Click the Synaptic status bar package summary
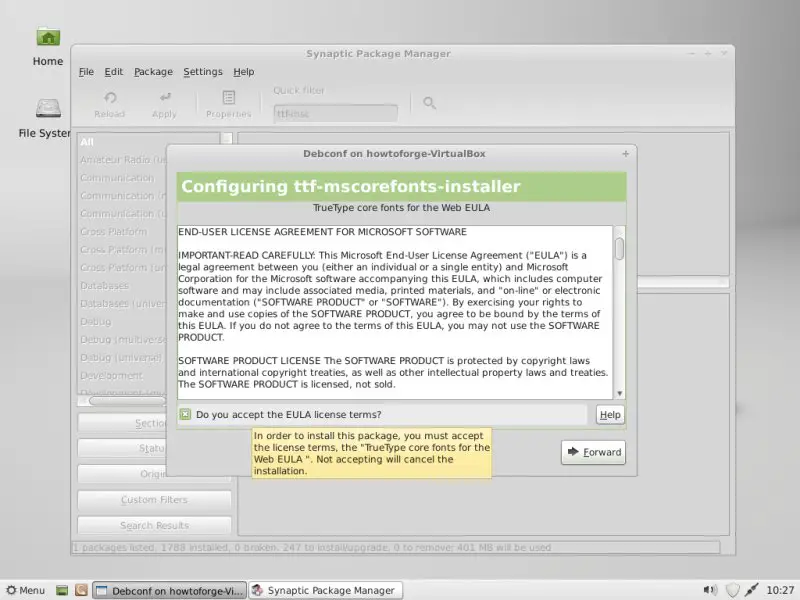Image resolution: width=800 pixels, height=600 pixels. pyautogui.click(x=311, y=547)
